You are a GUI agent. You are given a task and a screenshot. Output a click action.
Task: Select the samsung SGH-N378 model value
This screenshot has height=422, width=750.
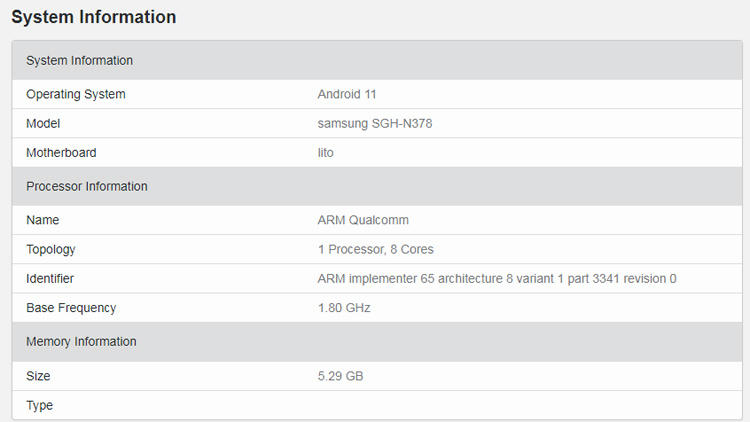coord(375,123)
